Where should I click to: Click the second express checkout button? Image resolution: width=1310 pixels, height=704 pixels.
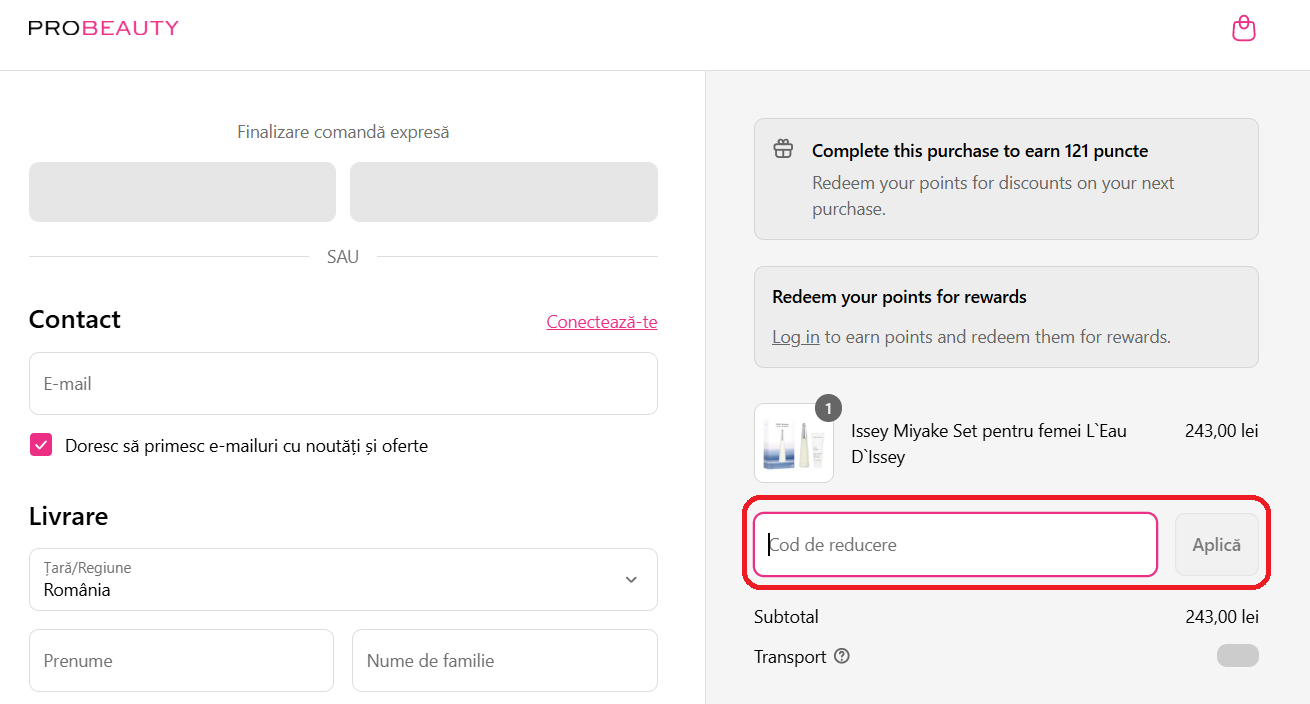tap(503, 192)
